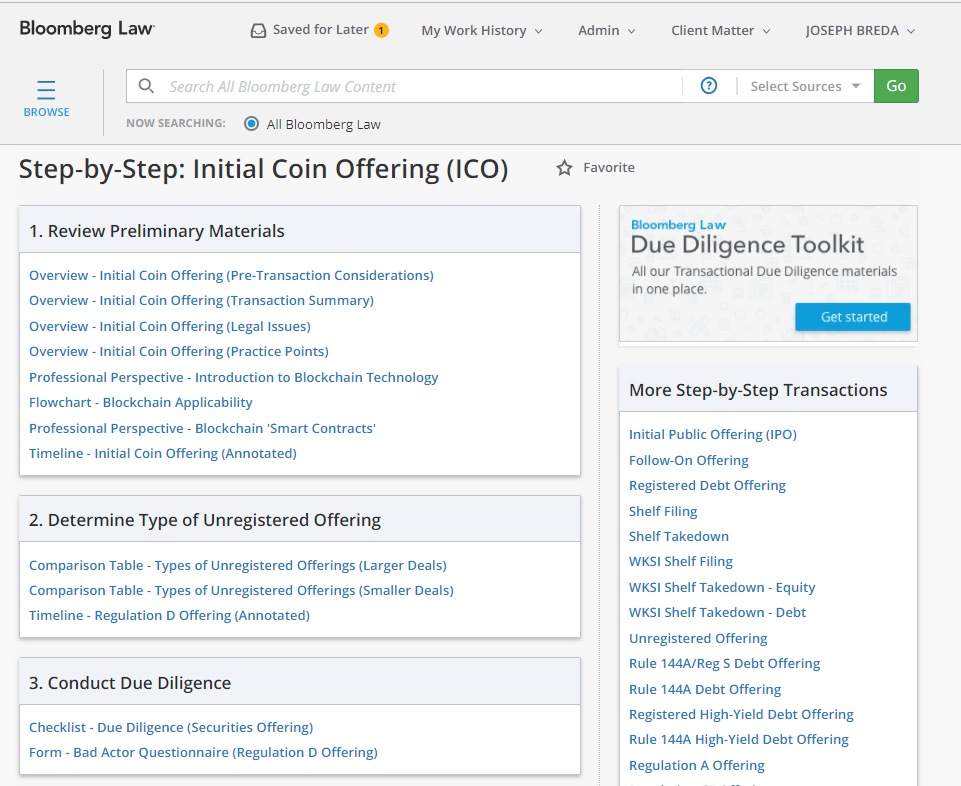Open Timeline - Regulation D Offering (Annotated)

pyautogui.click(x=169, y=616)
